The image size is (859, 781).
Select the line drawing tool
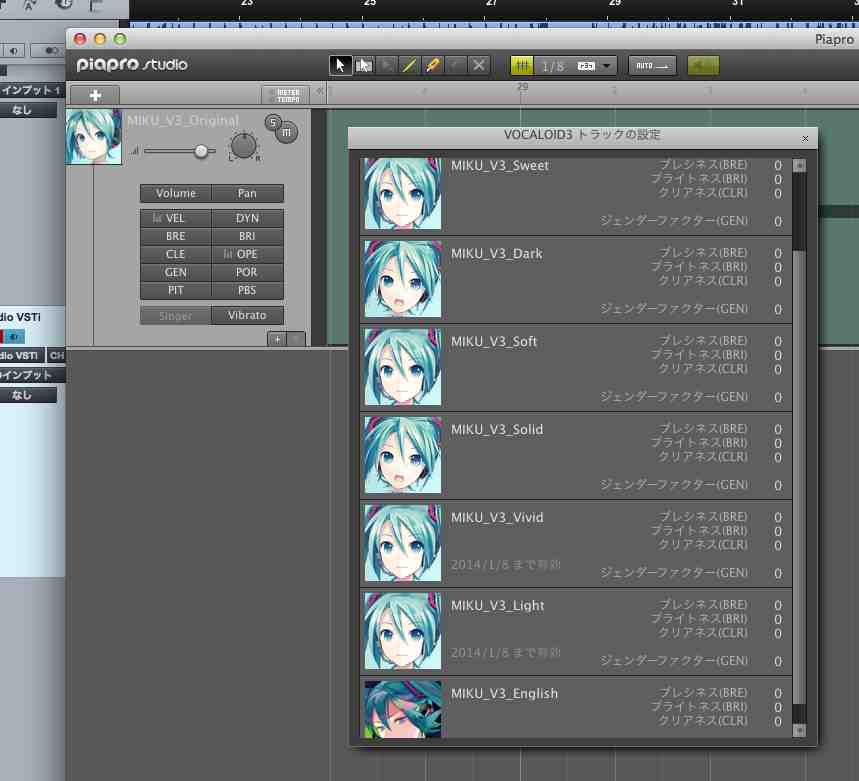click(x=409, y=66)
